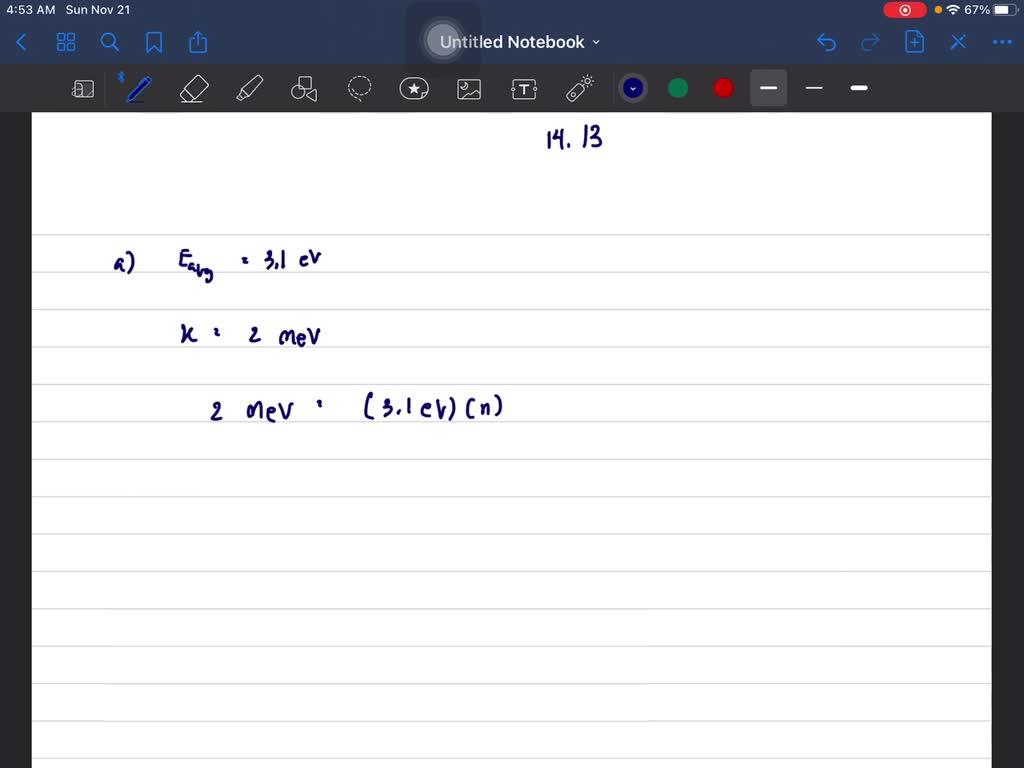This screenshot has width=1024, height=768.
Task: Select the Lasso selection tool
Action: coord(359,88)
